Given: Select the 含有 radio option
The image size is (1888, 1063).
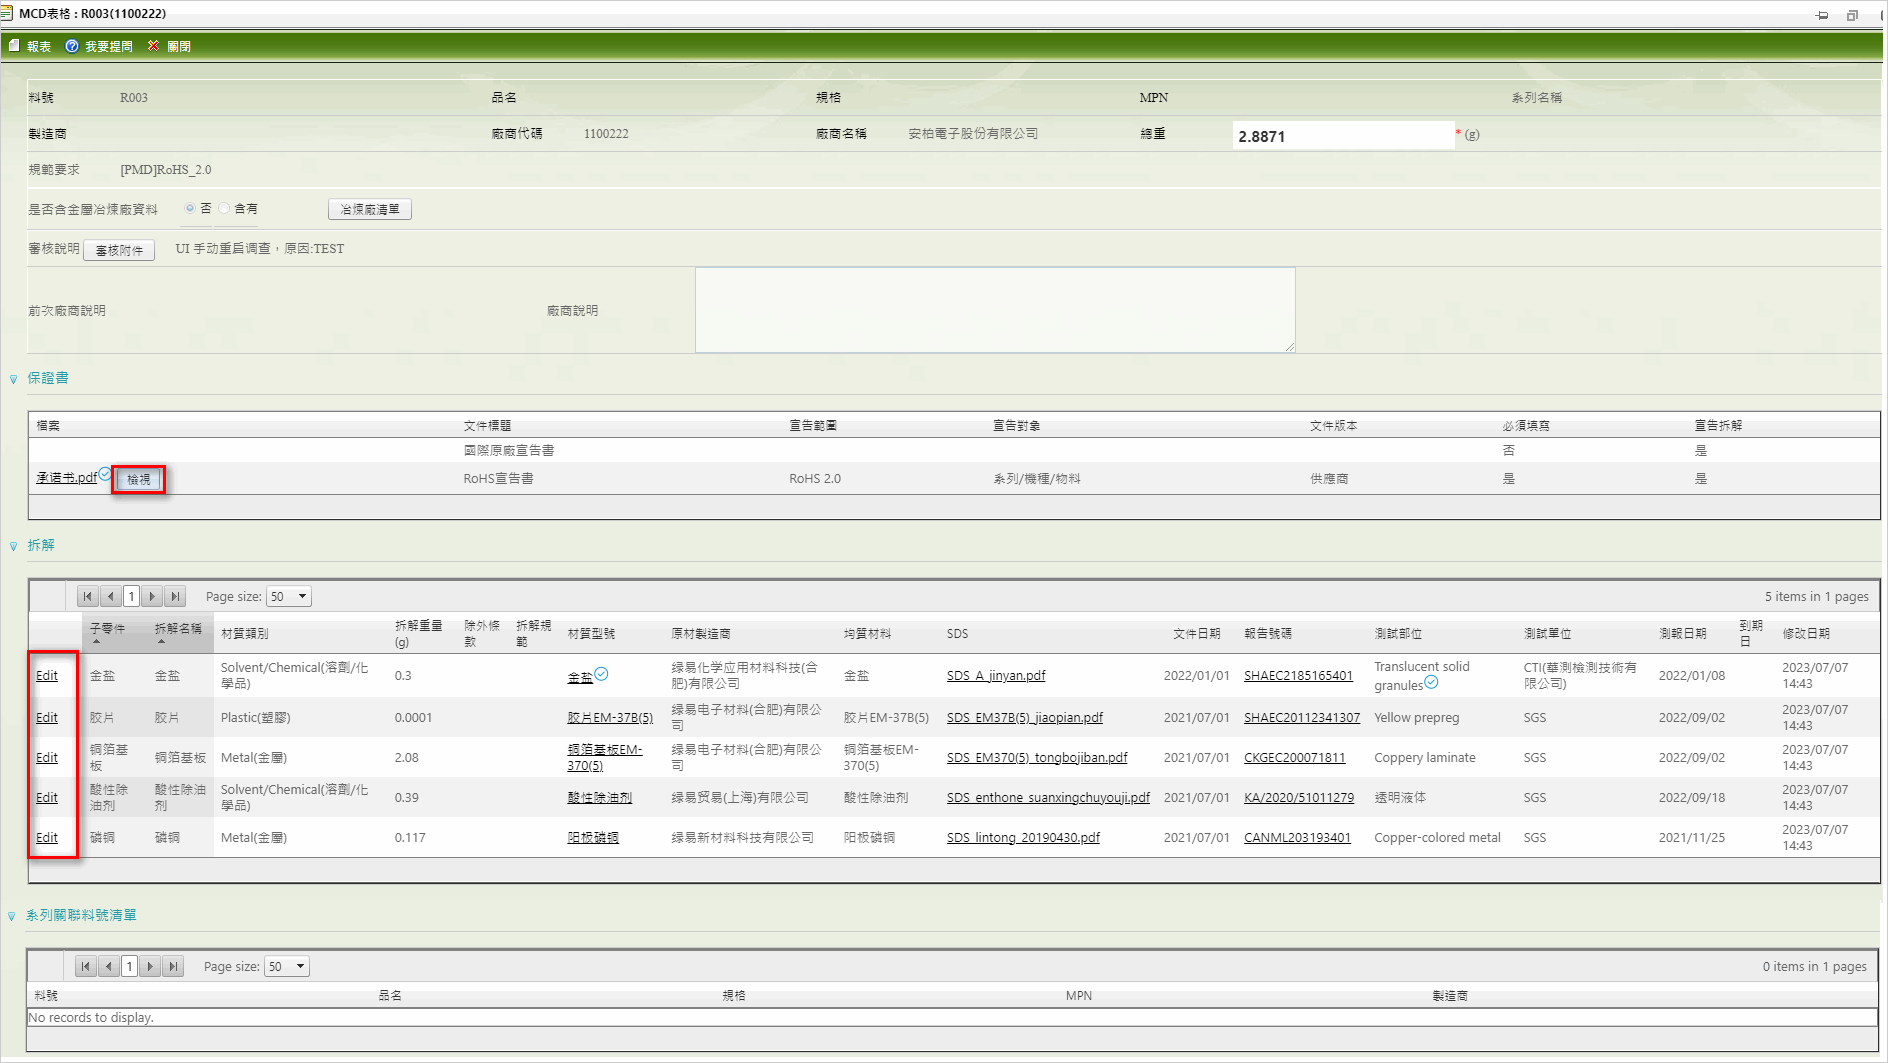Looking at the screenshot, I should pos(224,208).
